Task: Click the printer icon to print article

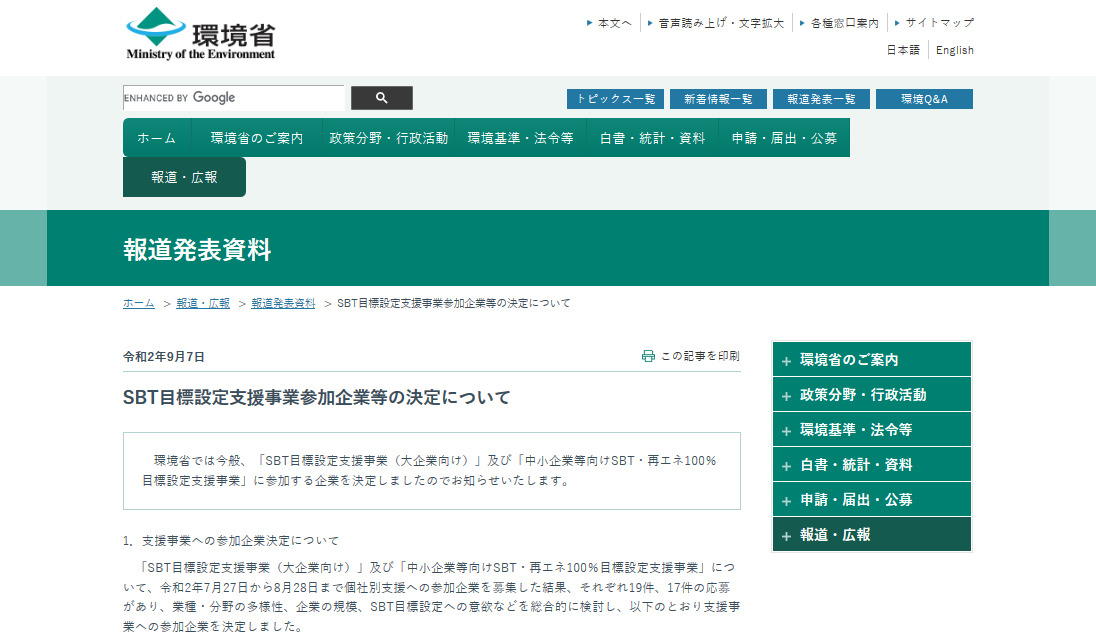Action: (648, 356)
